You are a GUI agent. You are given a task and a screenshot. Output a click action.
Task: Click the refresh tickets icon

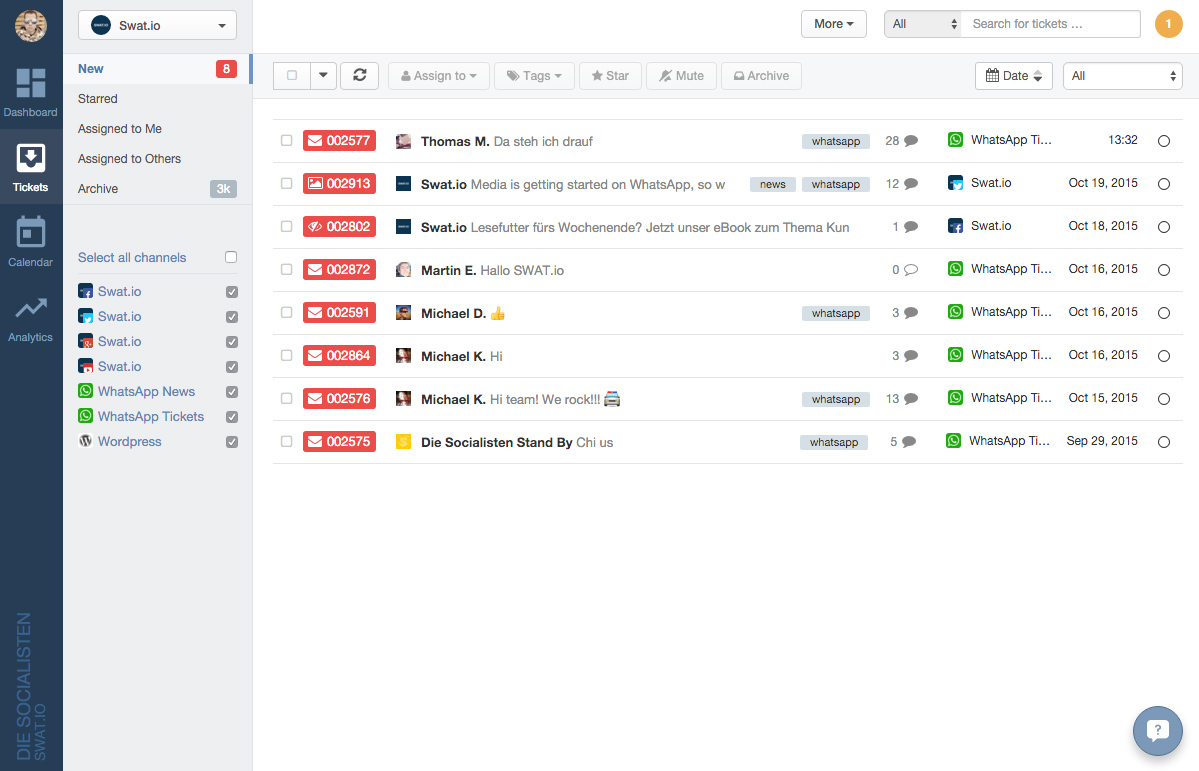click(x=359, y=76)
